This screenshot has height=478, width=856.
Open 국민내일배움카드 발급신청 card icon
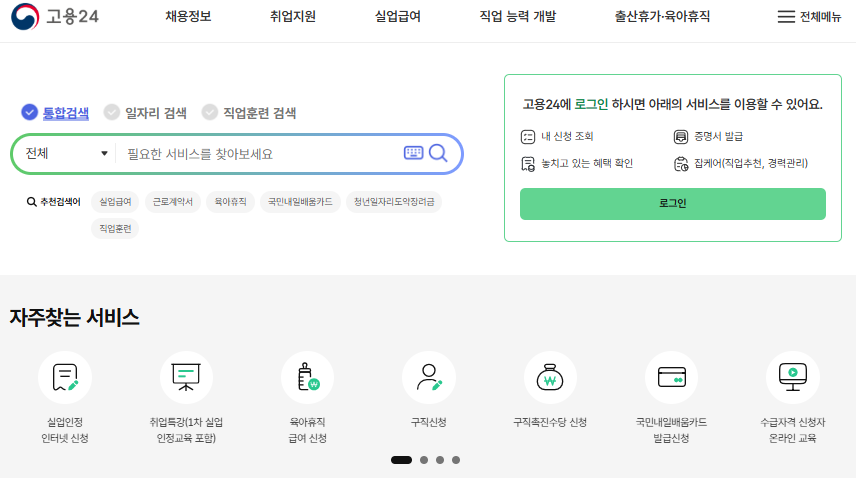(671, 378)
